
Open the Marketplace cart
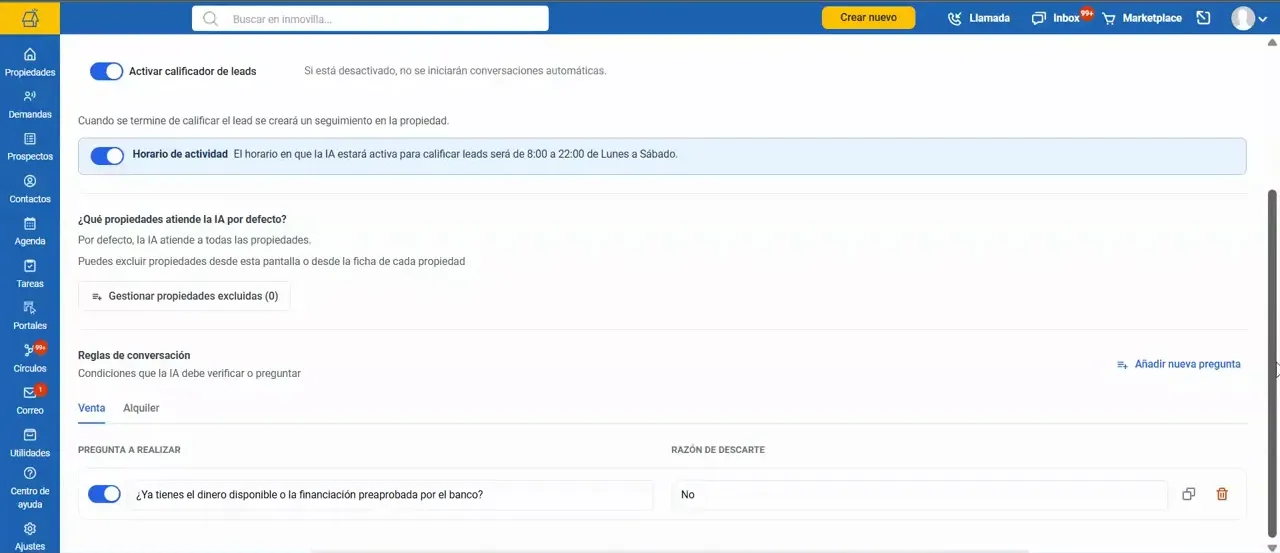(x=1142, y=18)
